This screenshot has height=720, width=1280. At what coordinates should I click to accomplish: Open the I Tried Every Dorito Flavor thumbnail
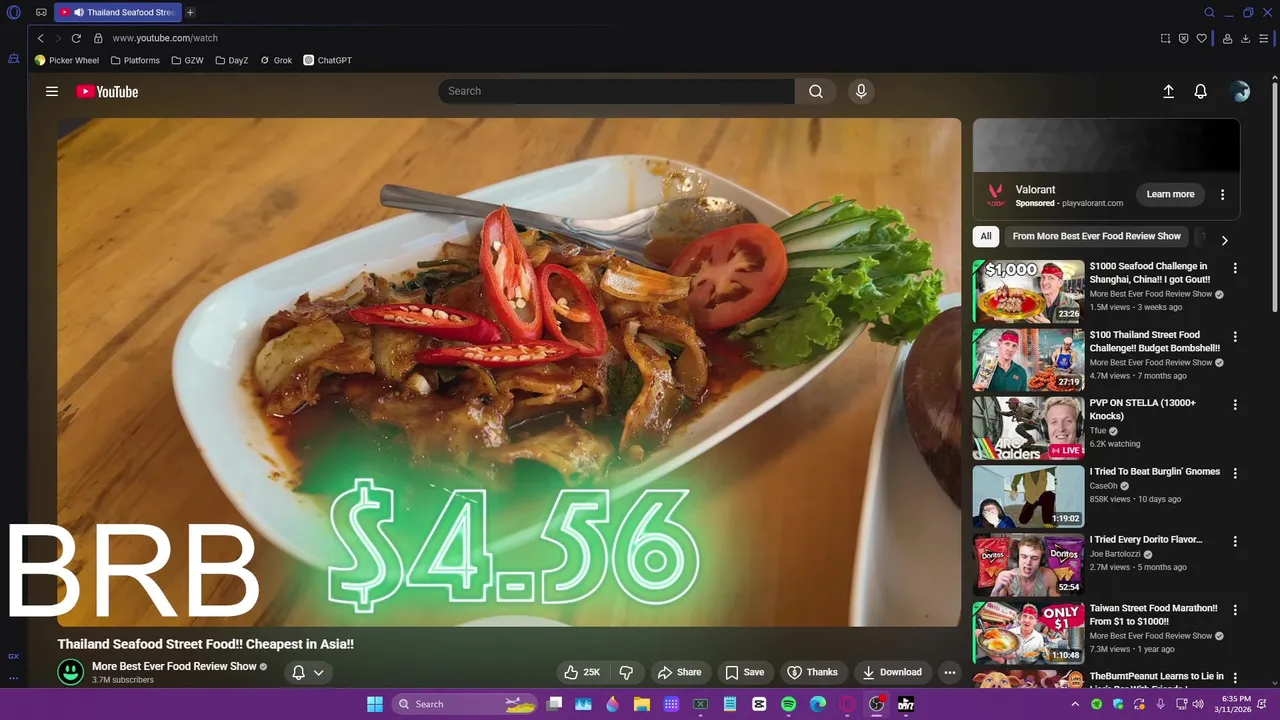pyautogui.click(x=1028, y=564)
